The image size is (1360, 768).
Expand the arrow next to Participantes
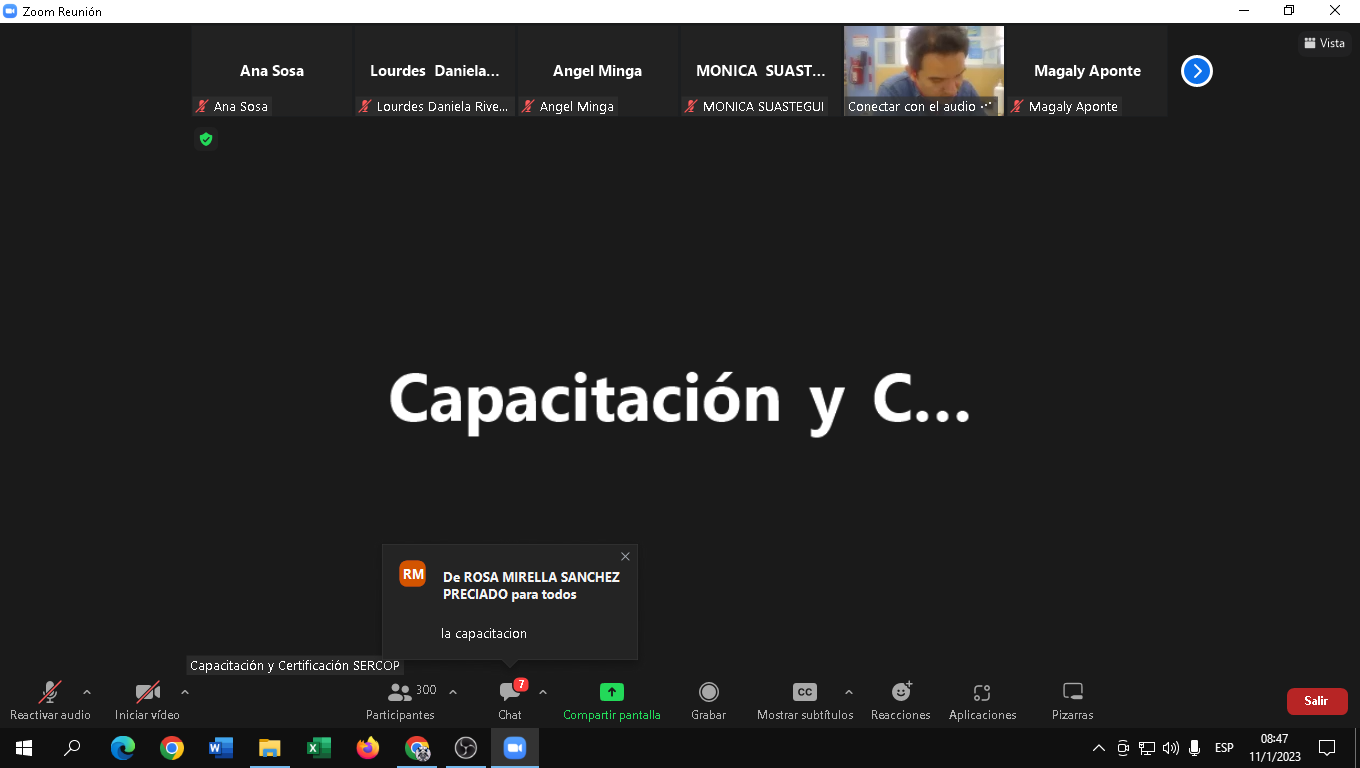(453, 692)
